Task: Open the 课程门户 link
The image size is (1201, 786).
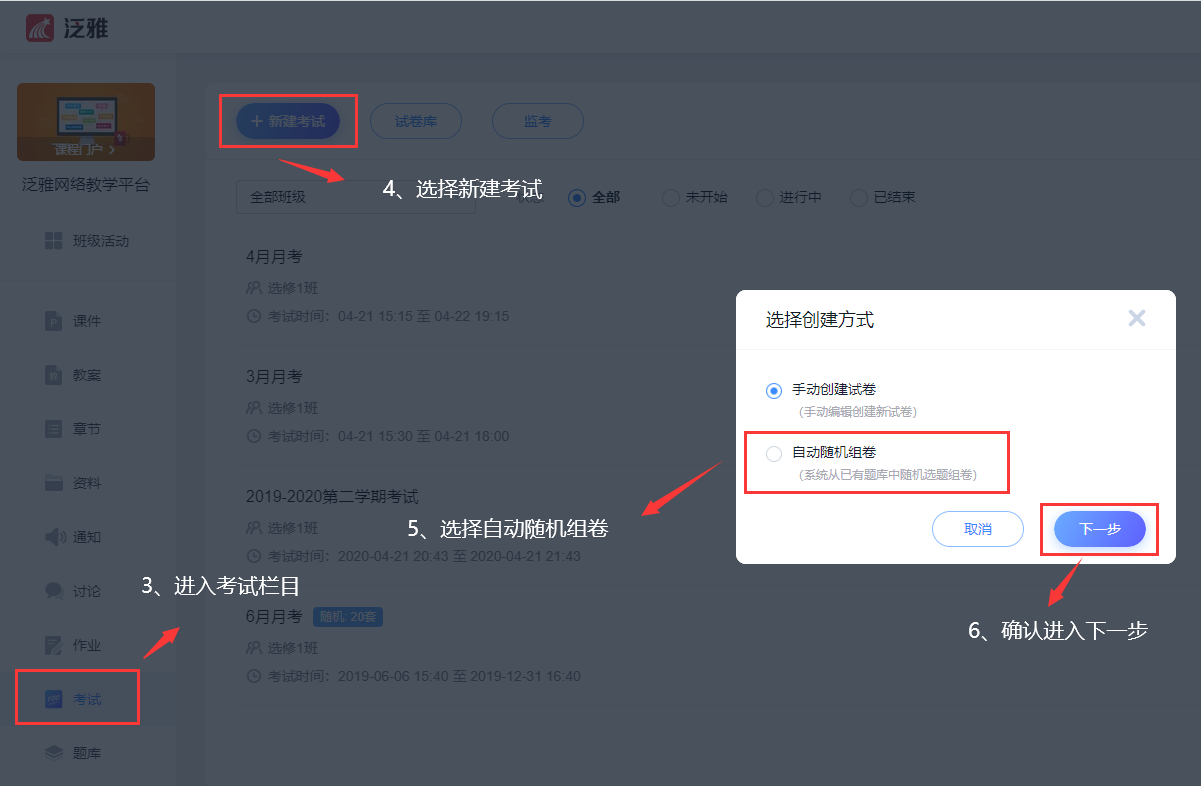Action: pos(83,150)
